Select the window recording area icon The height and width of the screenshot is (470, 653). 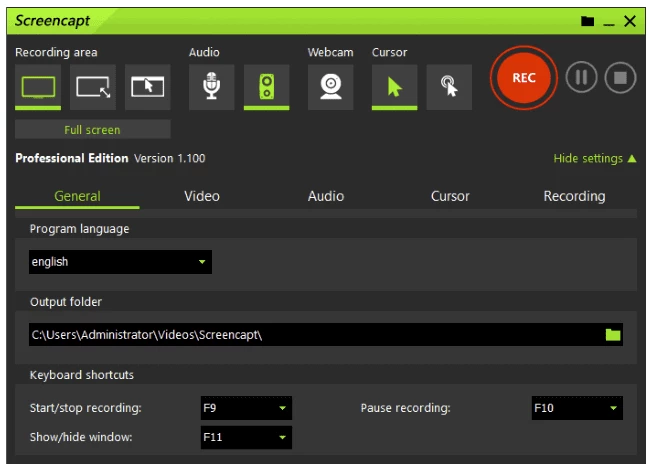(147, 87)
